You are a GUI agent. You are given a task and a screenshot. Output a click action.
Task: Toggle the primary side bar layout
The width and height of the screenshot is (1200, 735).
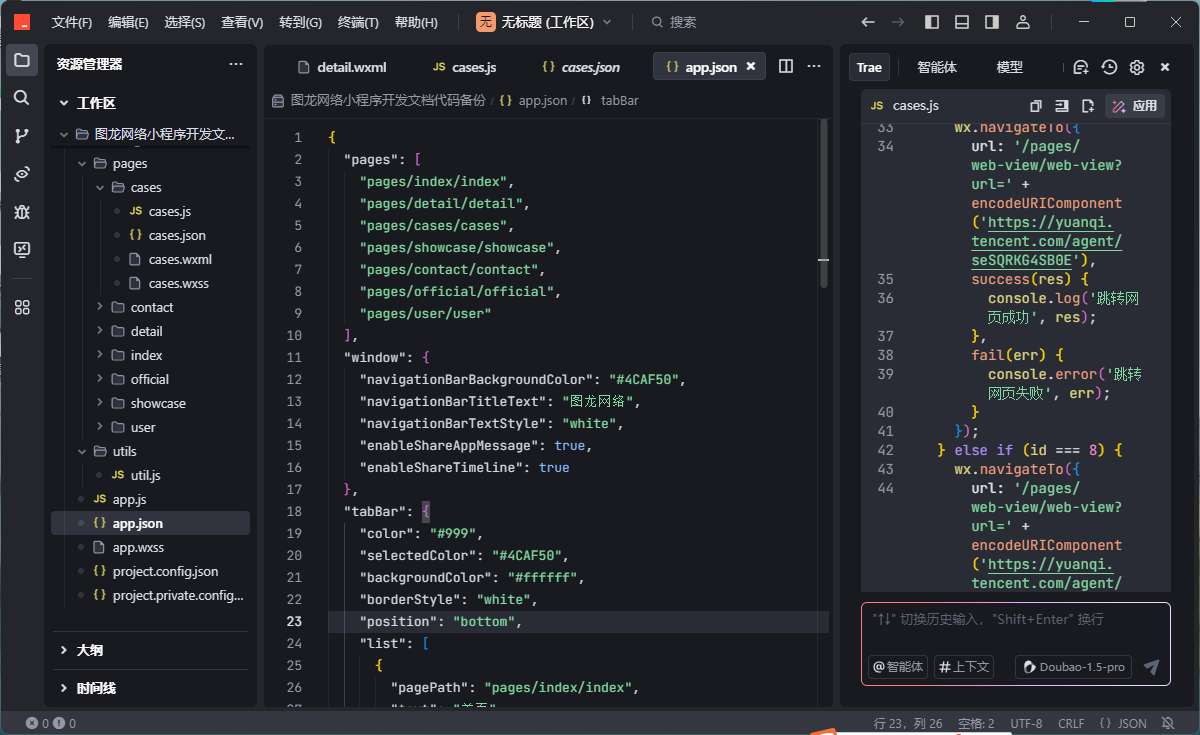[932, 22]
